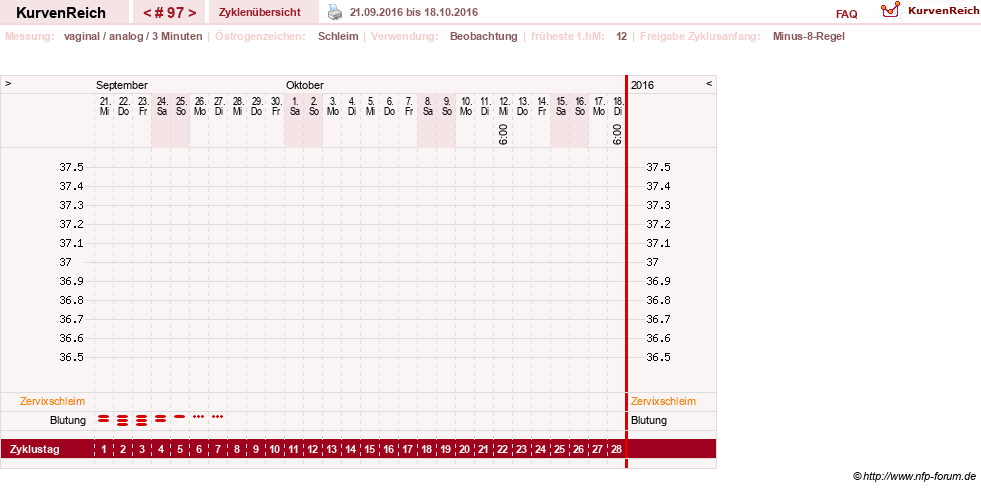Screen dimensions: 981x488
Task: Click the spotting dots on 27. Di
Action: [217, 416]
